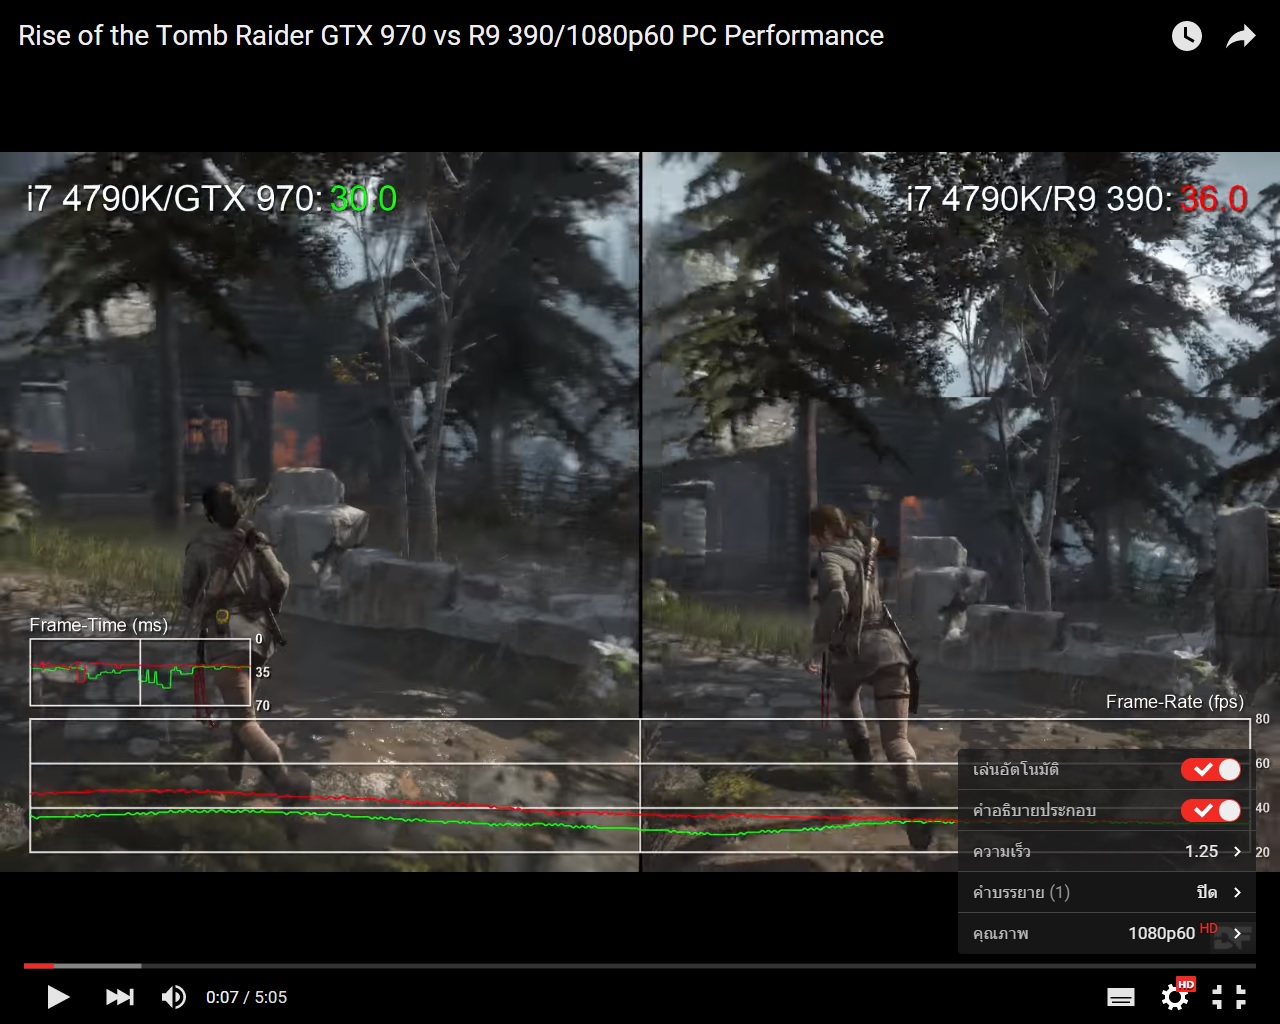Turn off the เล่นอัตโนมัติ autoplay switch

pyautogui.click(x=1211, y=769)
